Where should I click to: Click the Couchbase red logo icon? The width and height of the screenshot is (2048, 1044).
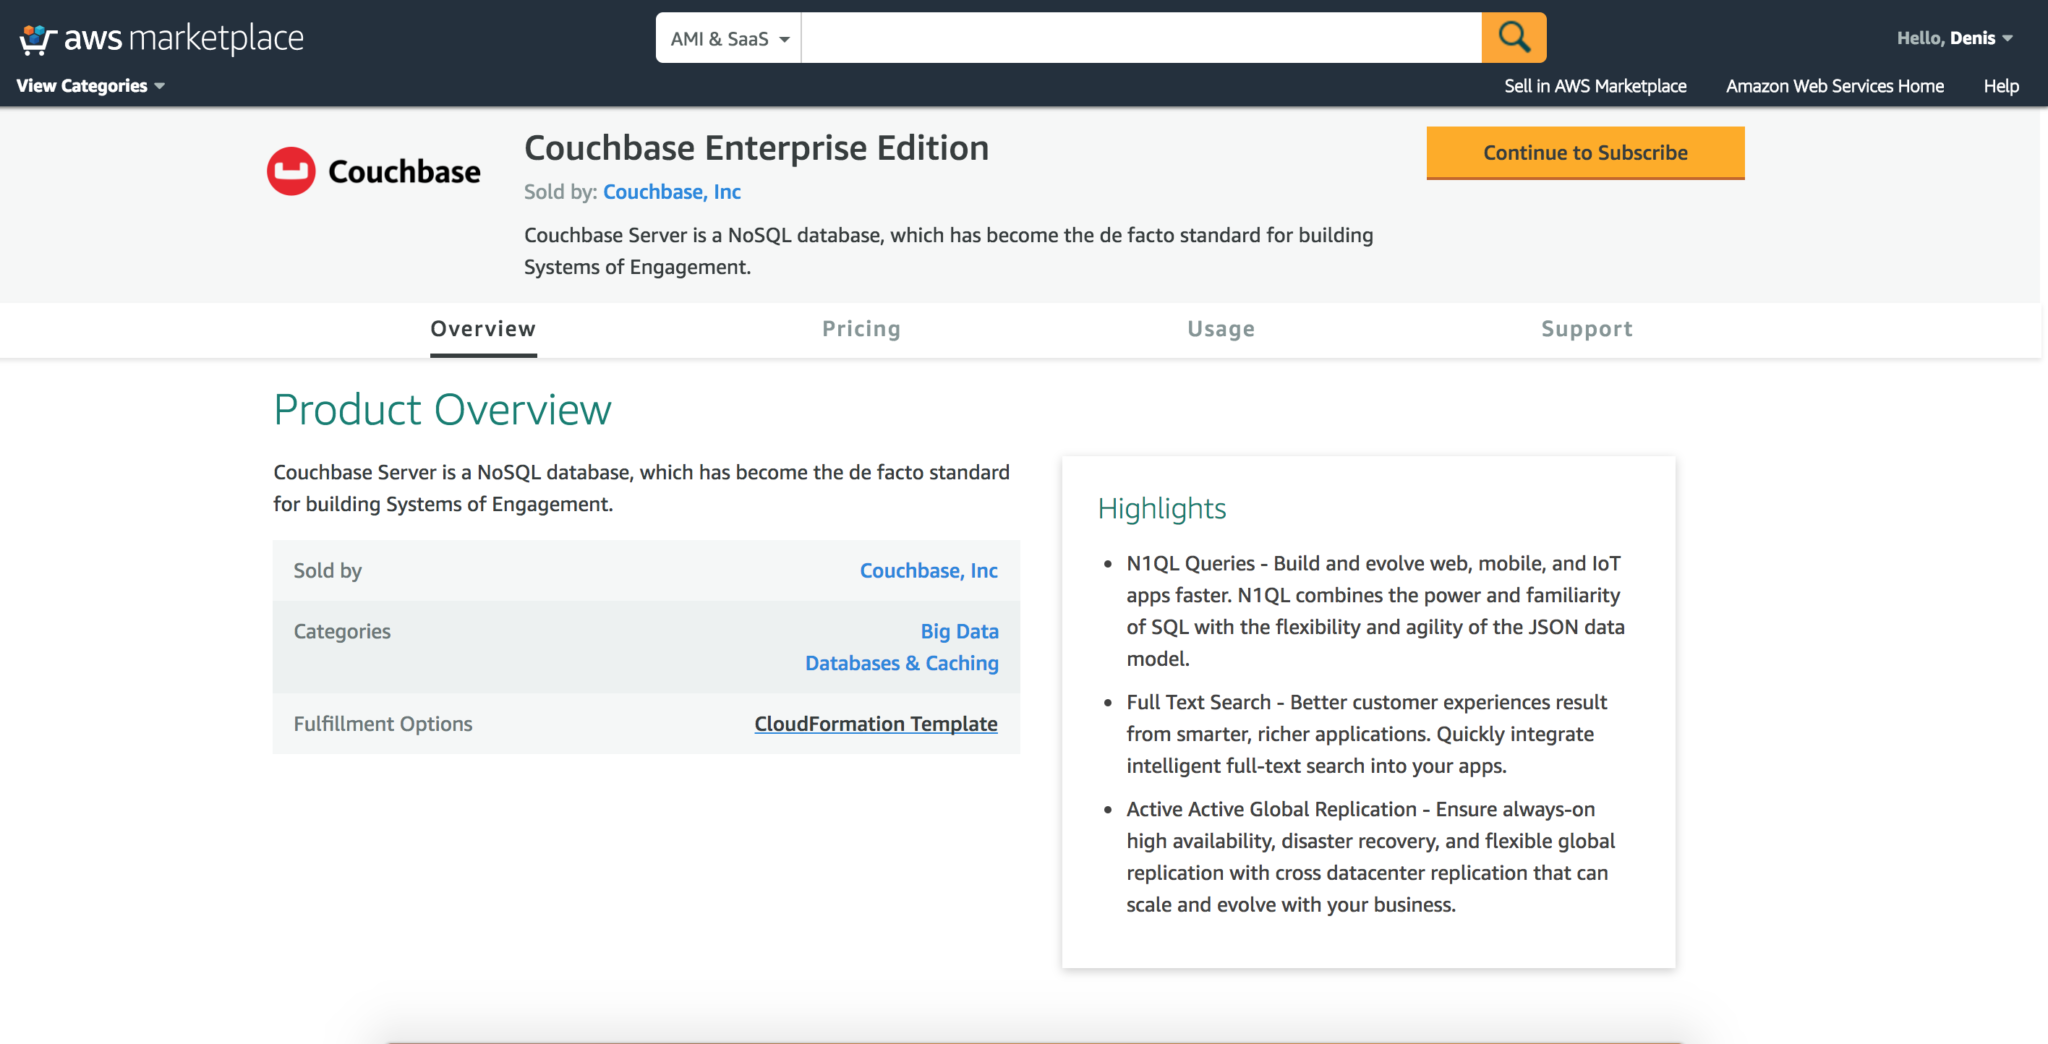[291, 169]
